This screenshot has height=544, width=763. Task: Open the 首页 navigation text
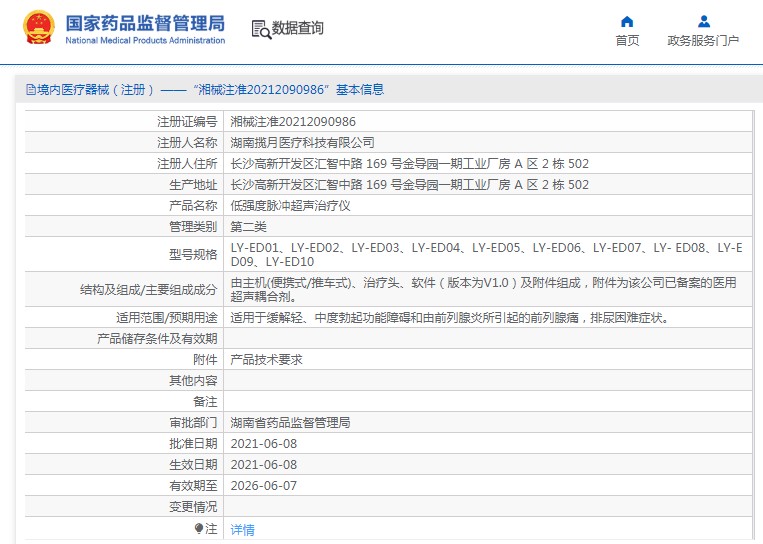pyautogui.click(x=627, y=41)
